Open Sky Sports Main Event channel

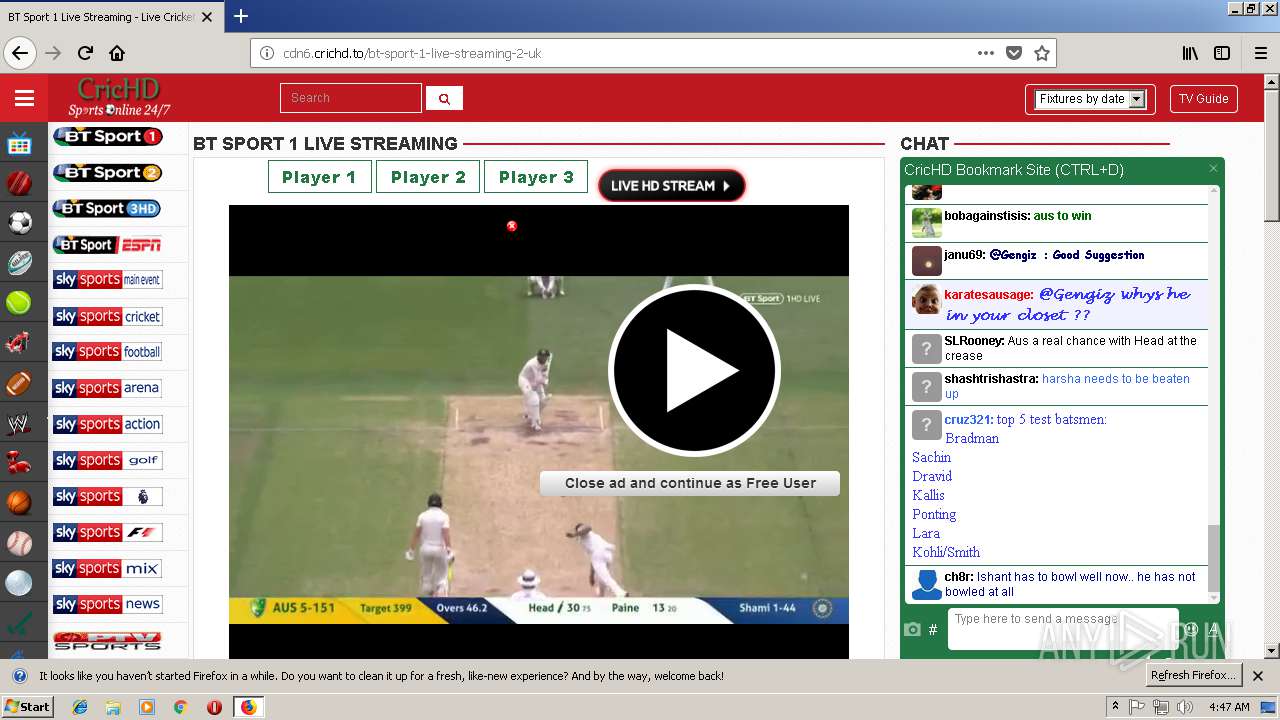point(107,280)
